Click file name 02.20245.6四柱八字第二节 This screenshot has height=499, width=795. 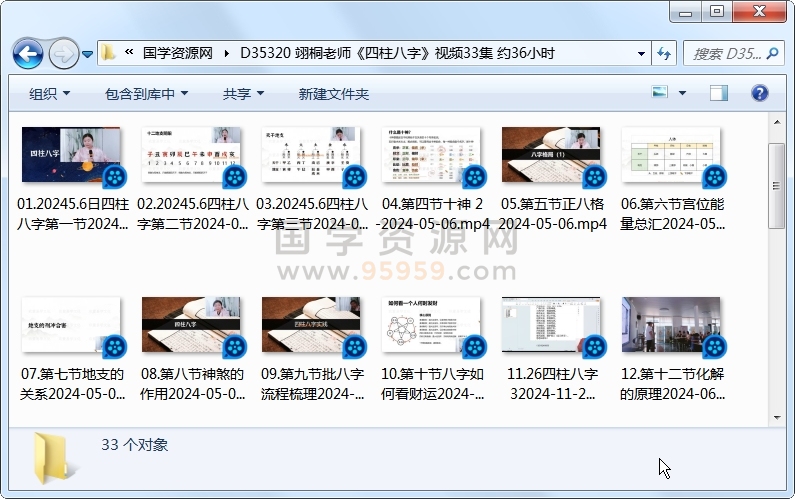point(193,213)
